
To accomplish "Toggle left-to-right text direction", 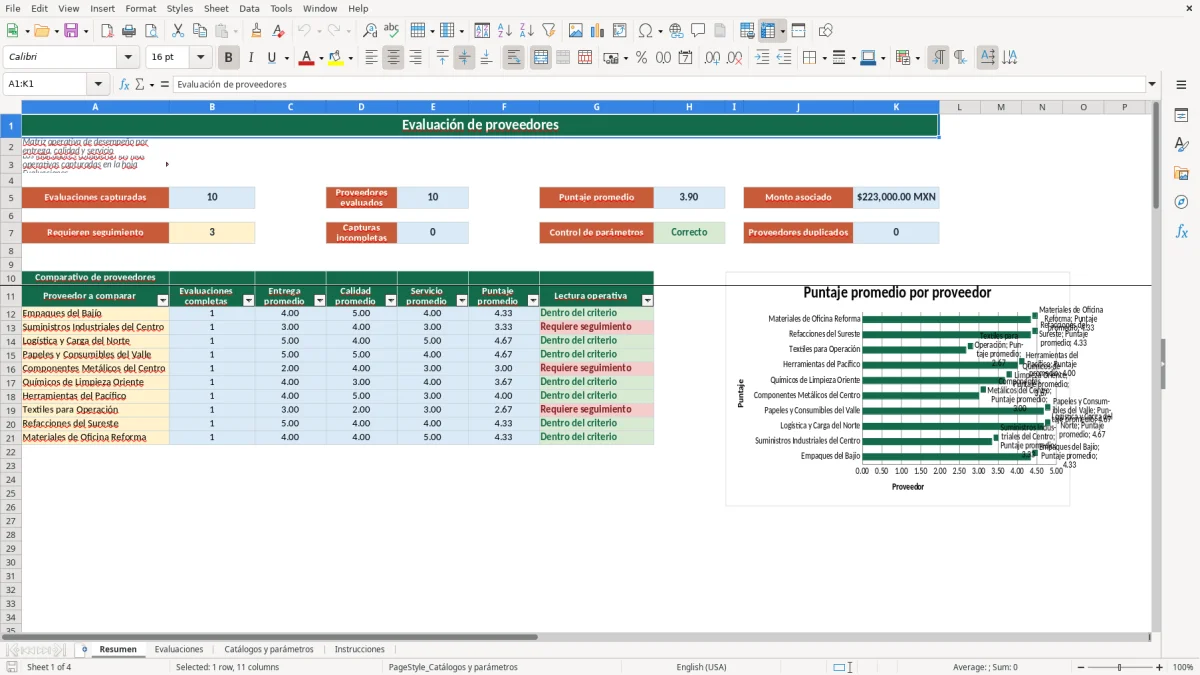I will (x=938, y=58).
